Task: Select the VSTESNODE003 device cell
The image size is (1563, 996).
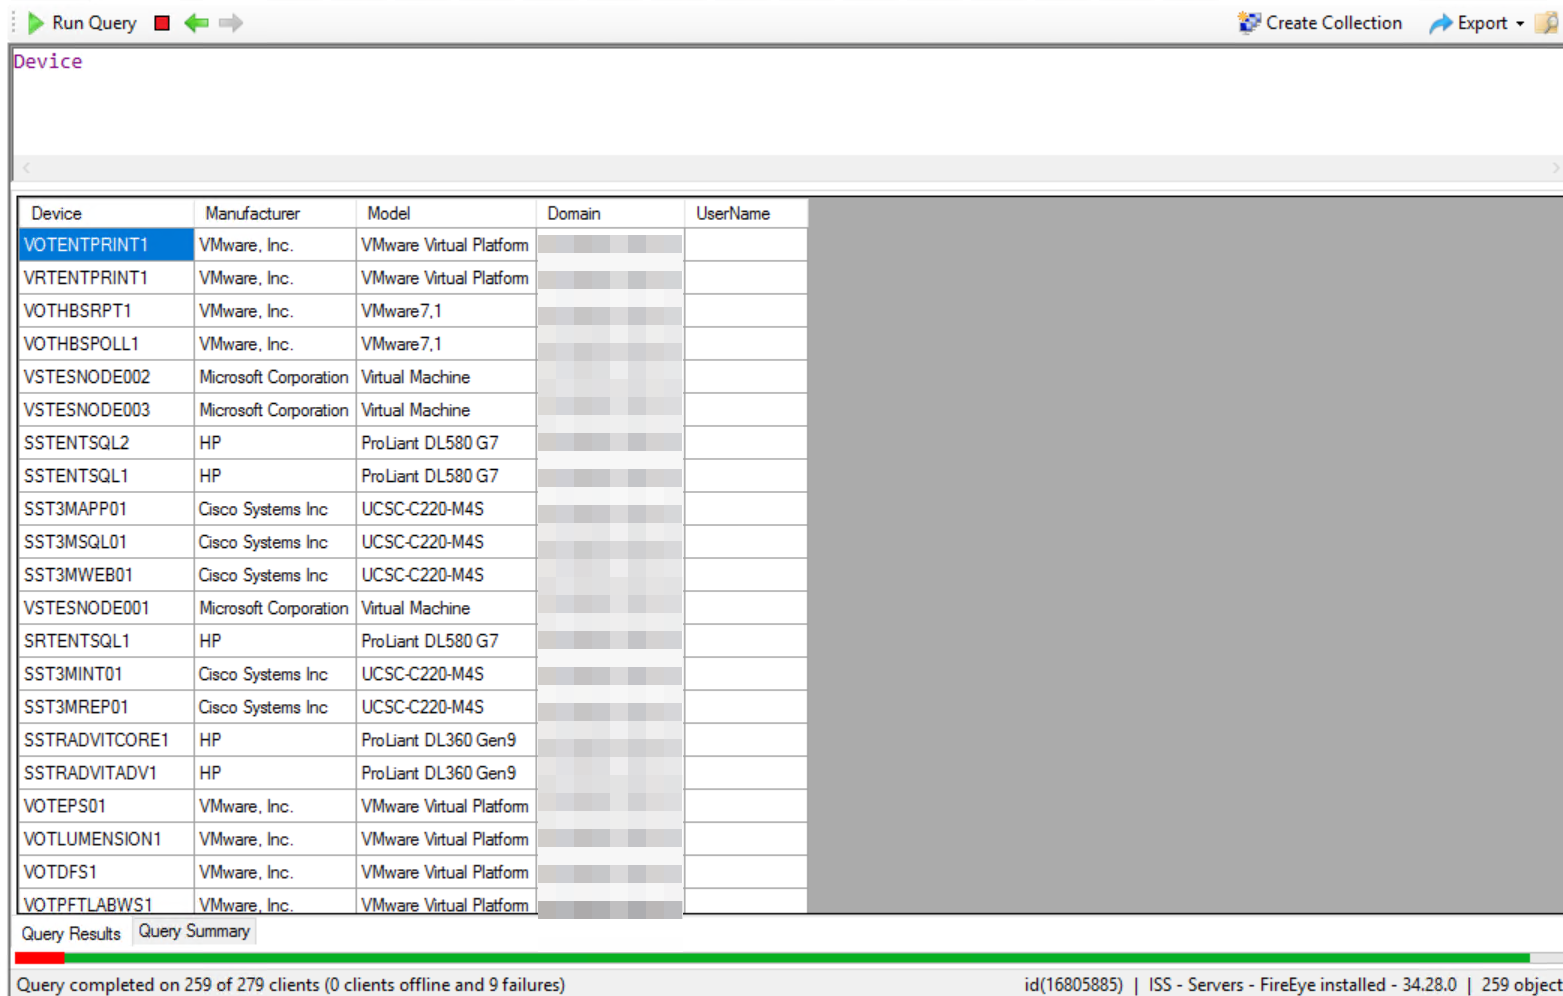Action: [x=106, y=410]
